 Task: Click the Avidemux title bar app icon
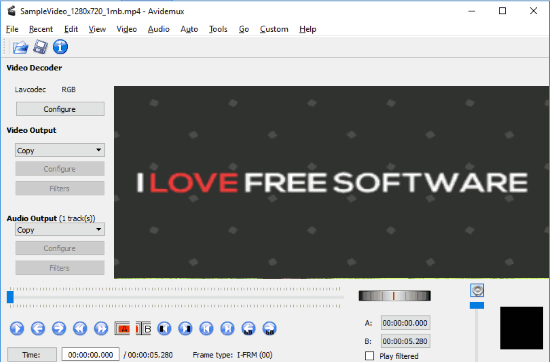pyautogui.click(x=11, y=11)
